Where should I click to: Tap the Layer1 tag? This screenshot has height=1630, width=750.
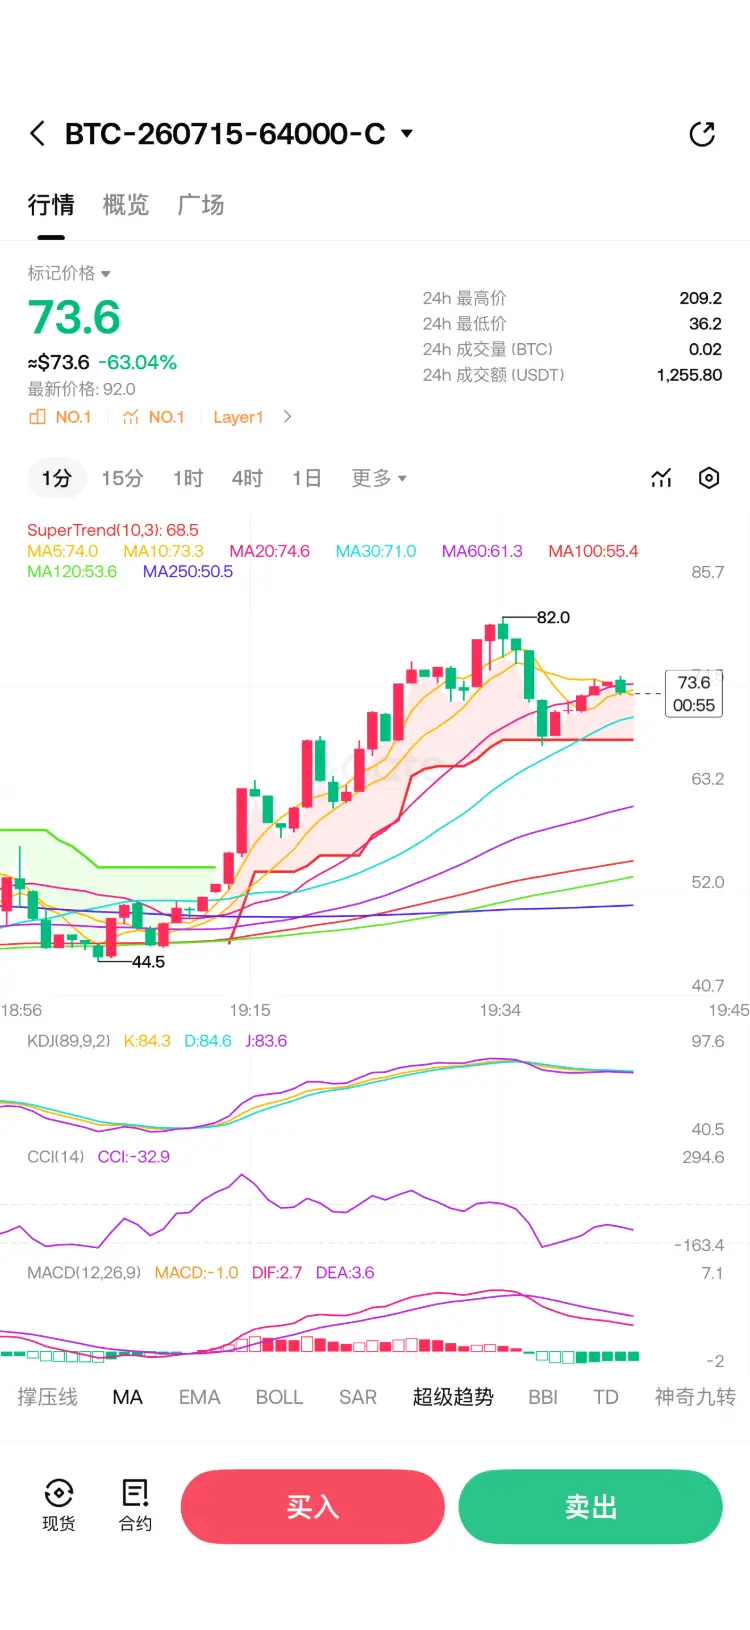coord(238,417)
